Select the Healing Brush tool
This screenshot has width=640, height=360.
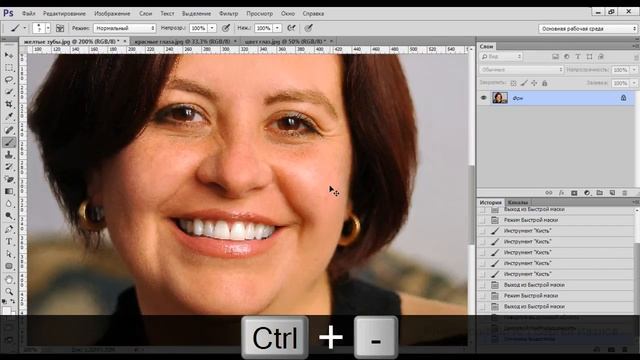(x=9, y=130)
